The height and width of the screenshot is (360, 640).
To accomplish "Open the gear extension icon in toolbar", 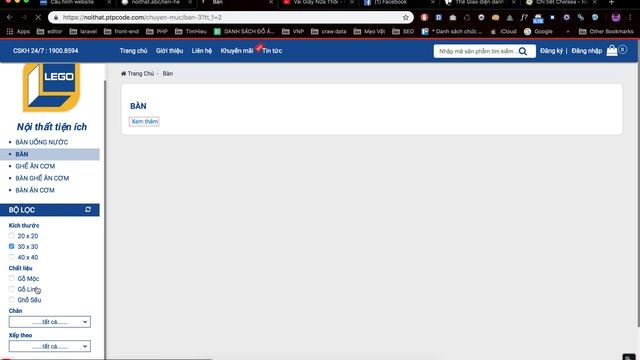I will [x=566, y=18].
